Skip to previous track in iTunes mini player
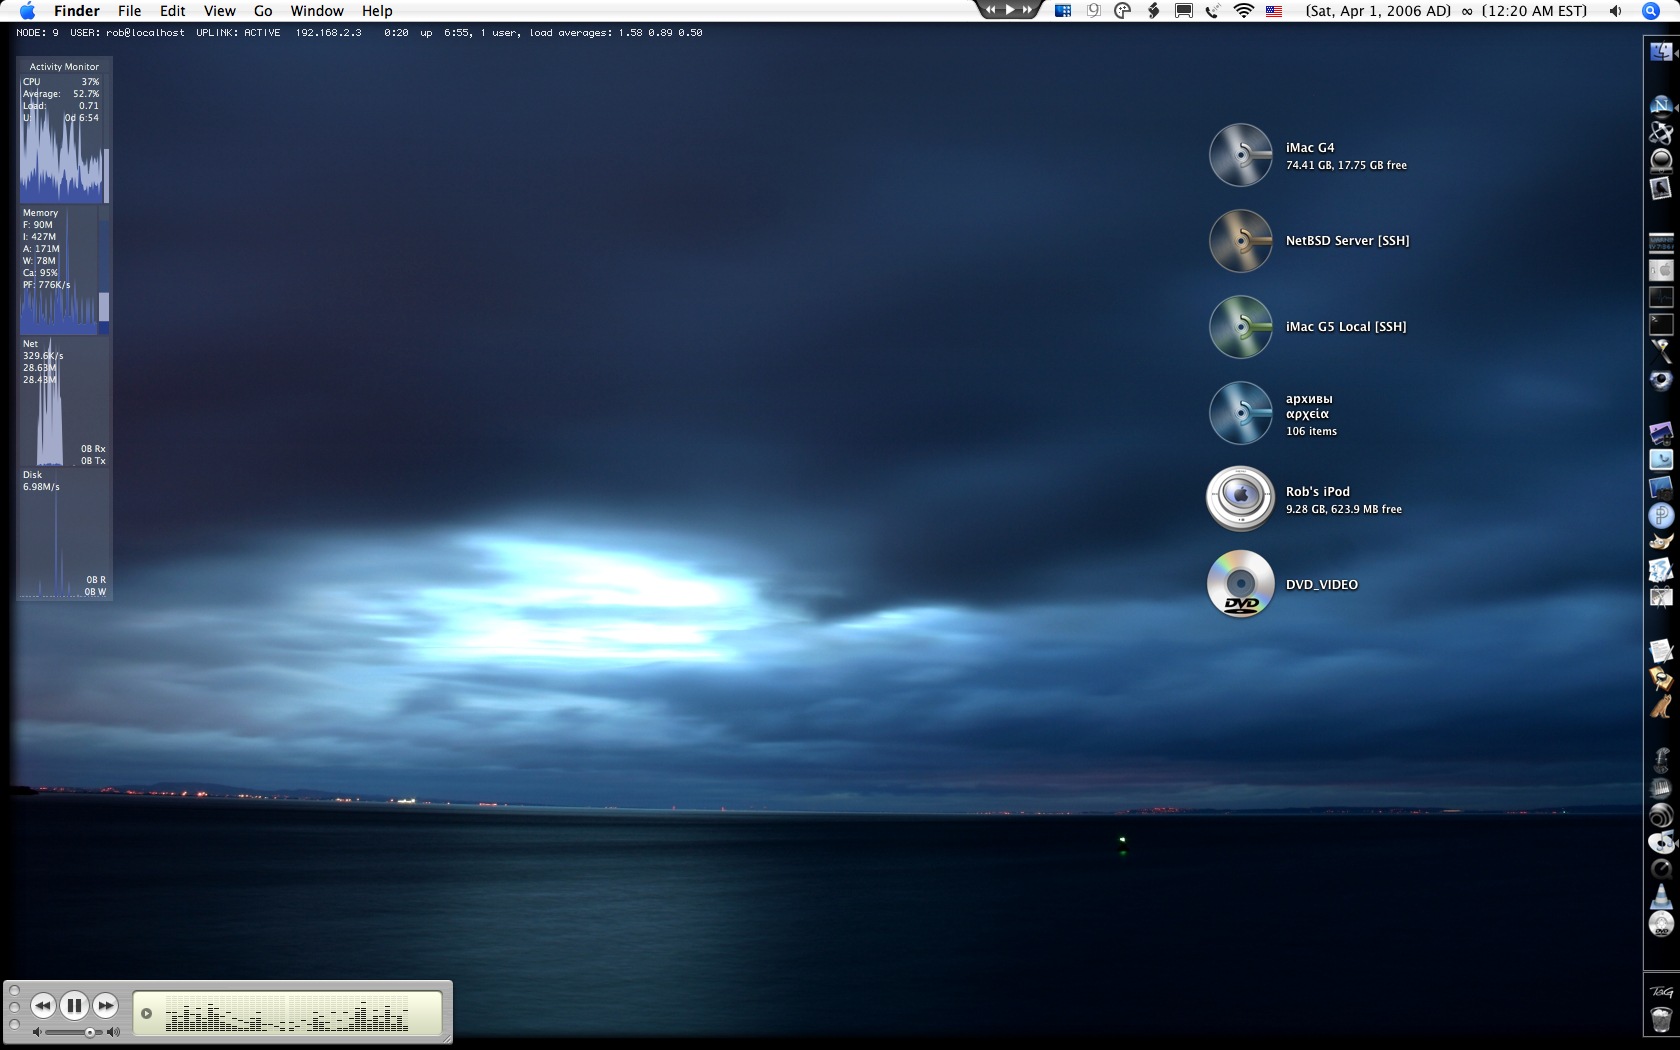This screenshot has width=1680, height=1050. click(43, 1006)
